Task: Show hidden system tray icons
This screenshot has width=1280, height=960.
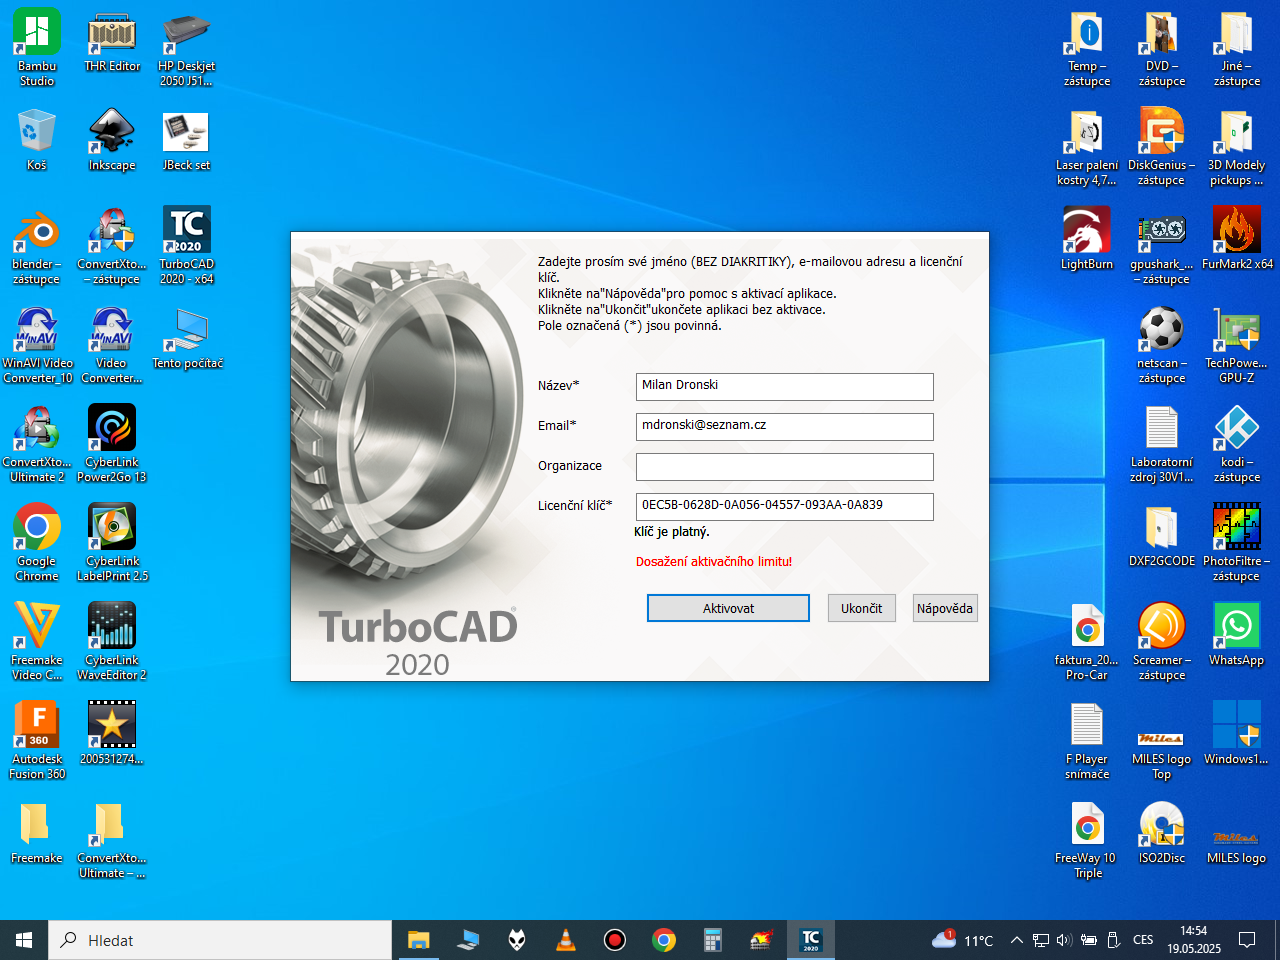Action: tap(1016, 940)
